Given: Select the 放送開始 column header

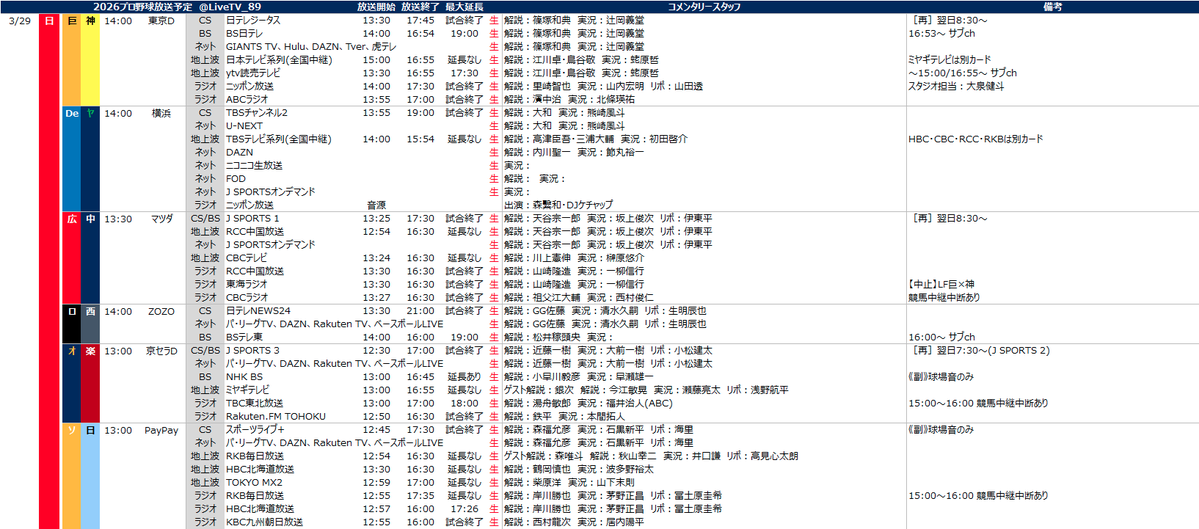Looking at the screenshot, I should pyautogui.click(x=376, y=6).
